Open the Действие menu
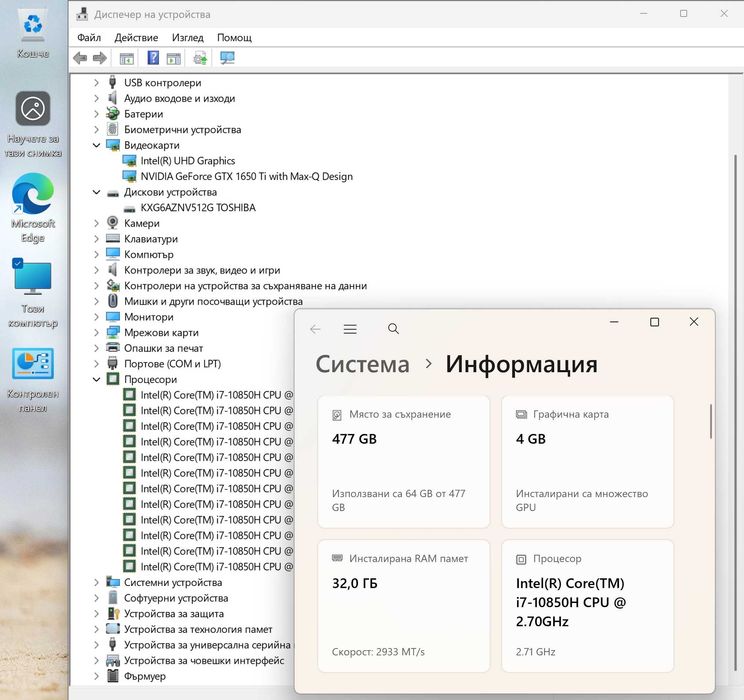The height and width of the screenshot is (700, 744). [x=136, y=37]
